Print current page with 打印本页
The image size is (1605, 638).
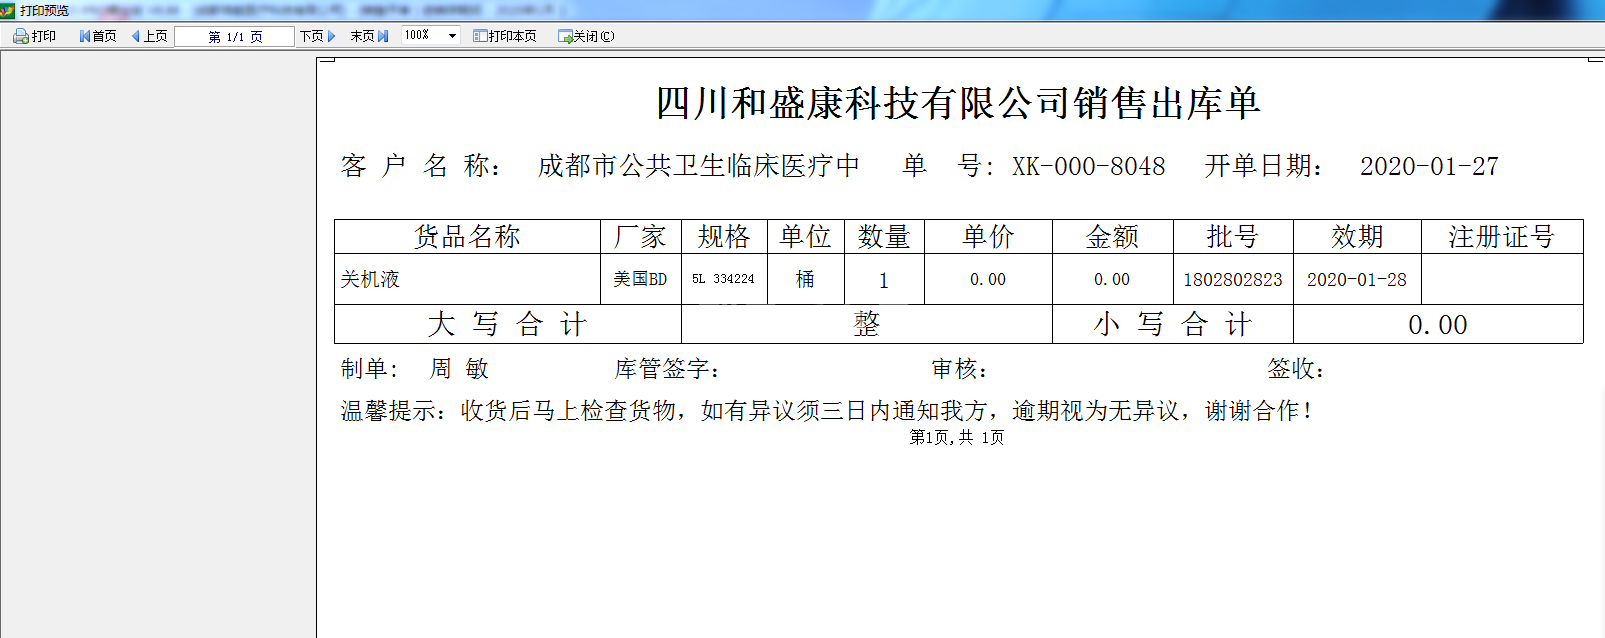click(x=505, y=36)
